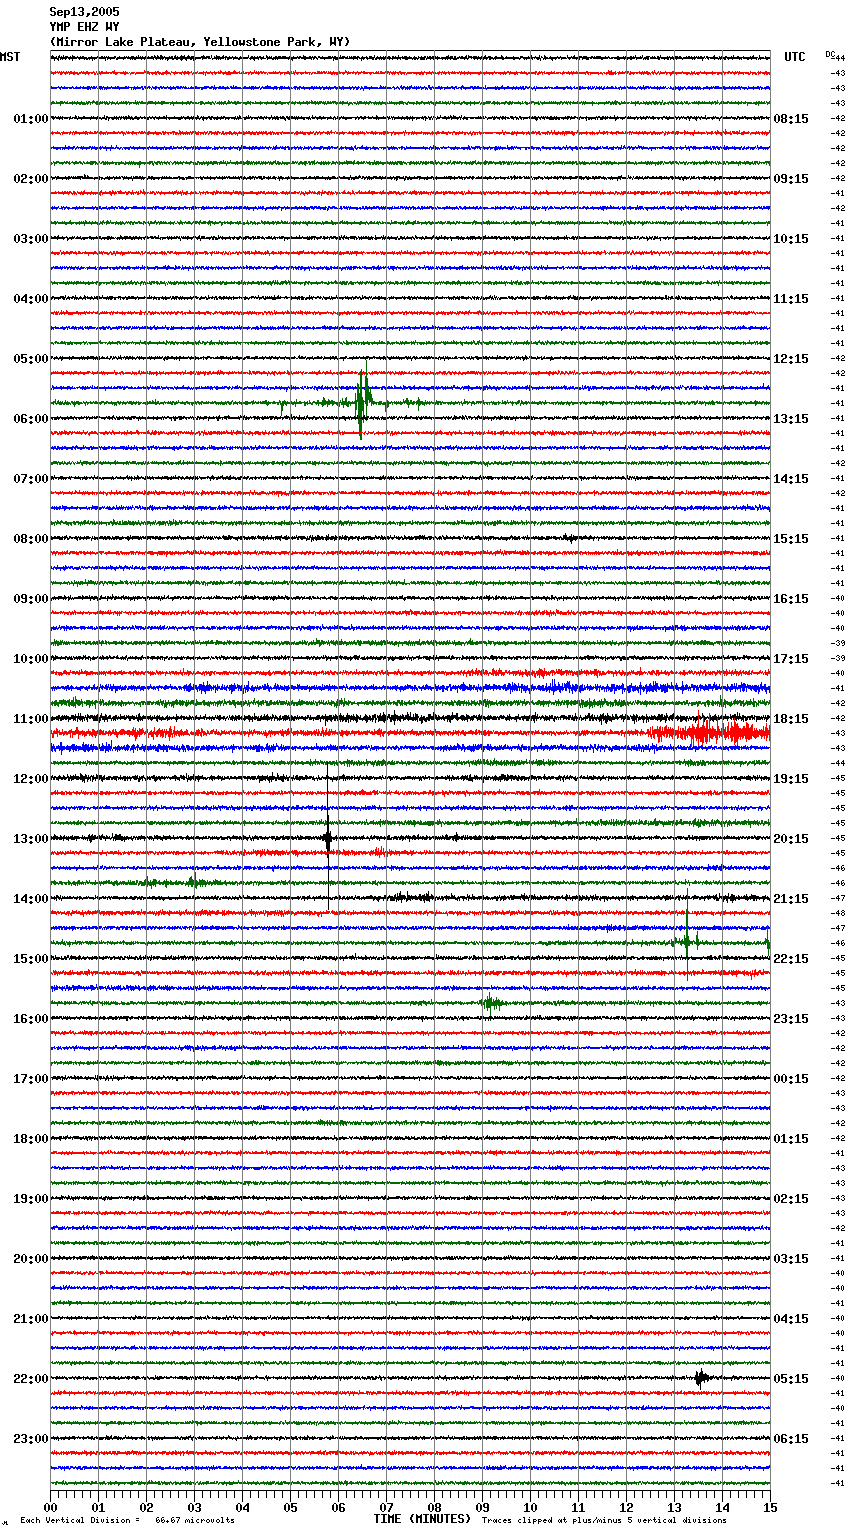Click the green event burst before 16:00
The height and width of the screenshot is (1534, 850).
click(x=492, y=1003)
